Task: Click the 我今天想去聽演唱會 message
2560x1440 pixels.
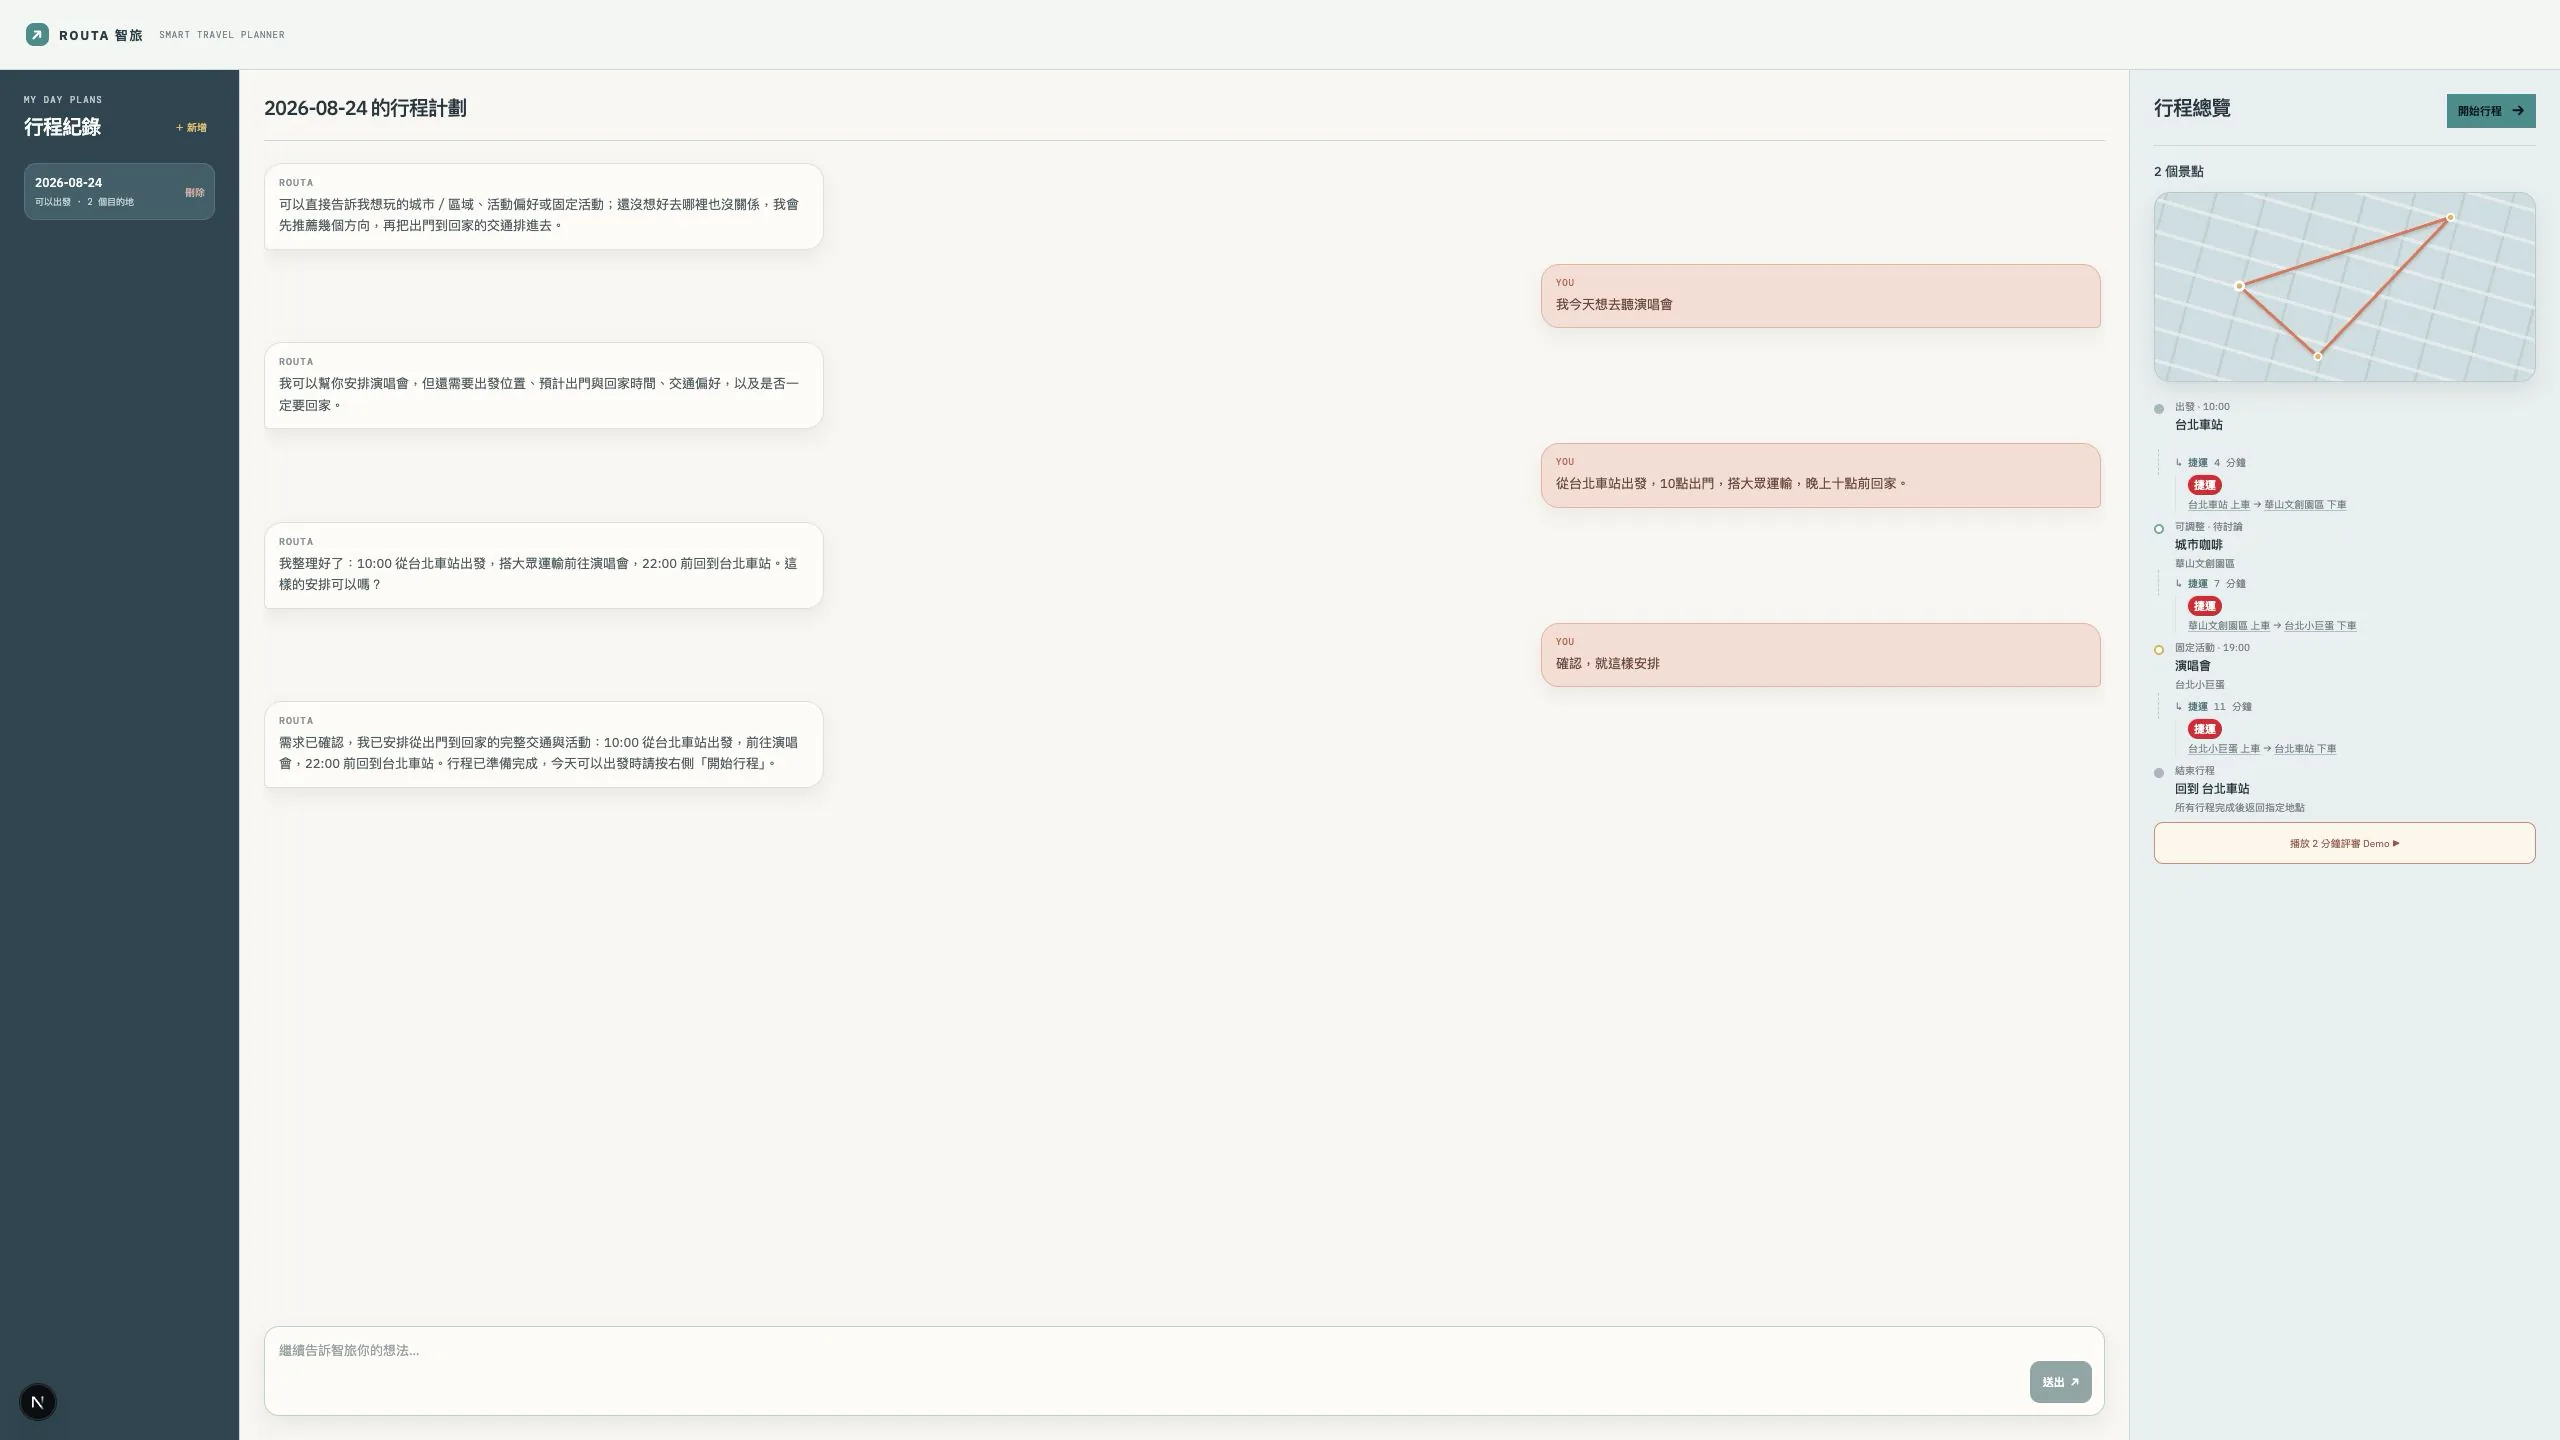Action: [x=1820, y=296]
